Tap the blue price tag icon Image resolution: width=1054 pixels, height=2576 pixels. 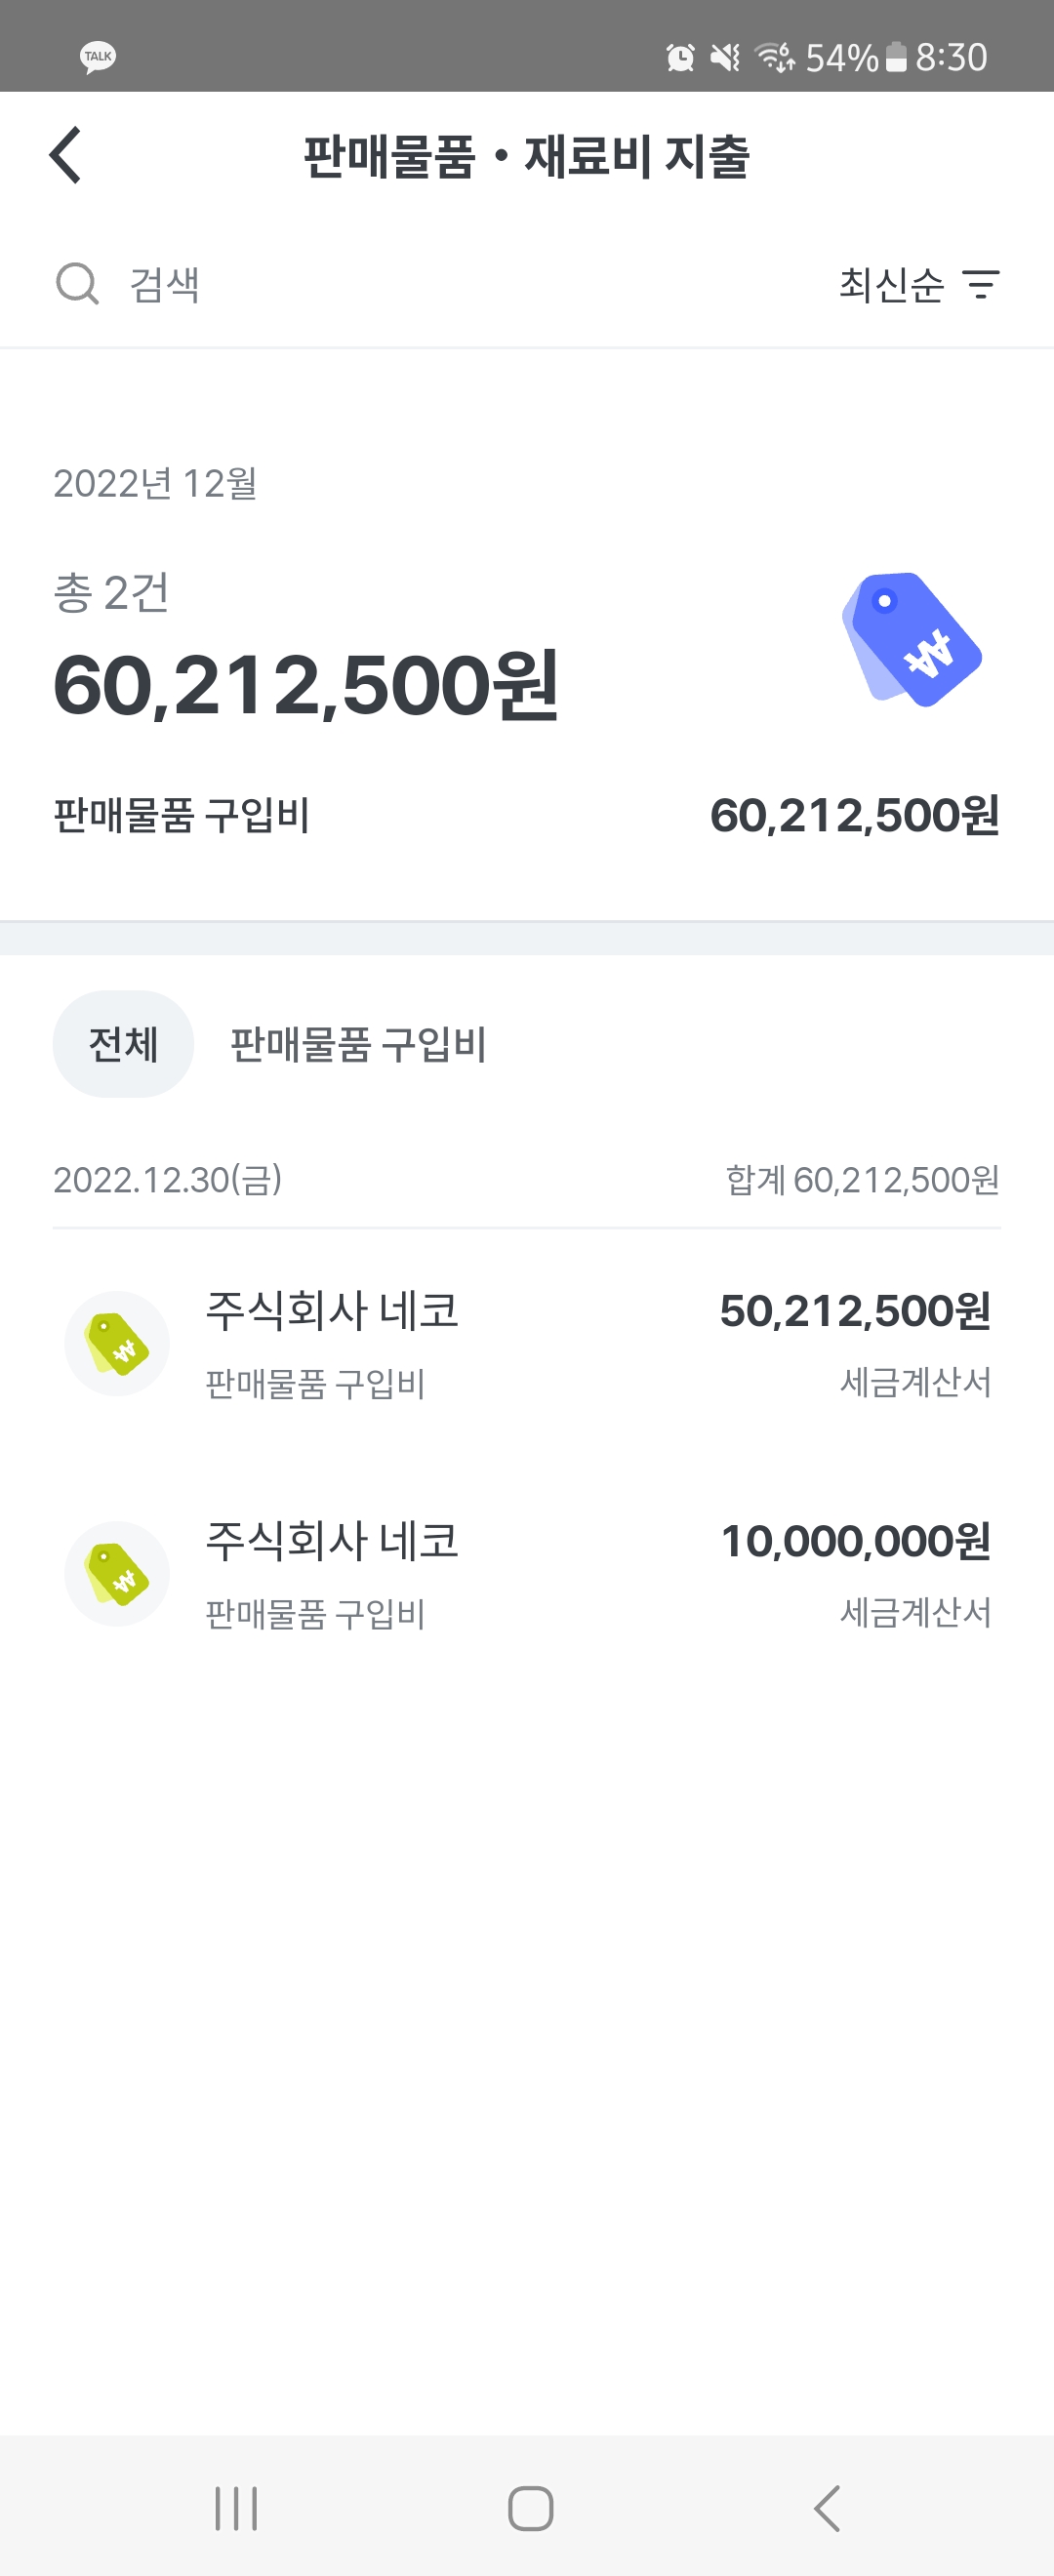[x=911, y=640]
